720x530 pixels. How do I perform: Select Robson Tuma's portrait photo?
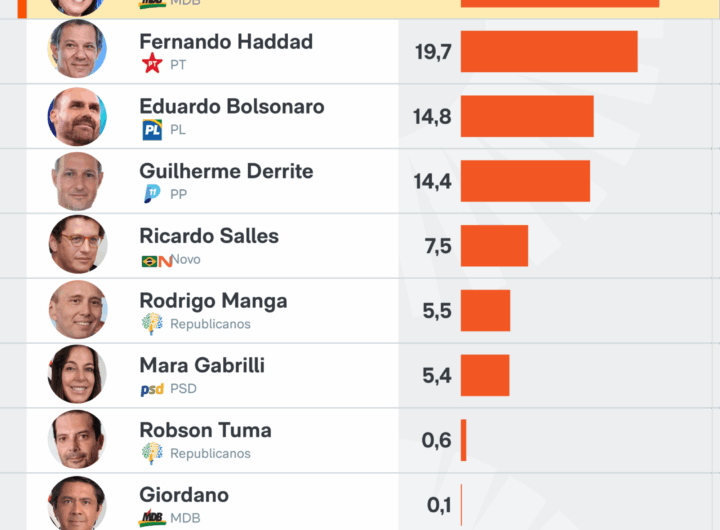tap(77, 439)
